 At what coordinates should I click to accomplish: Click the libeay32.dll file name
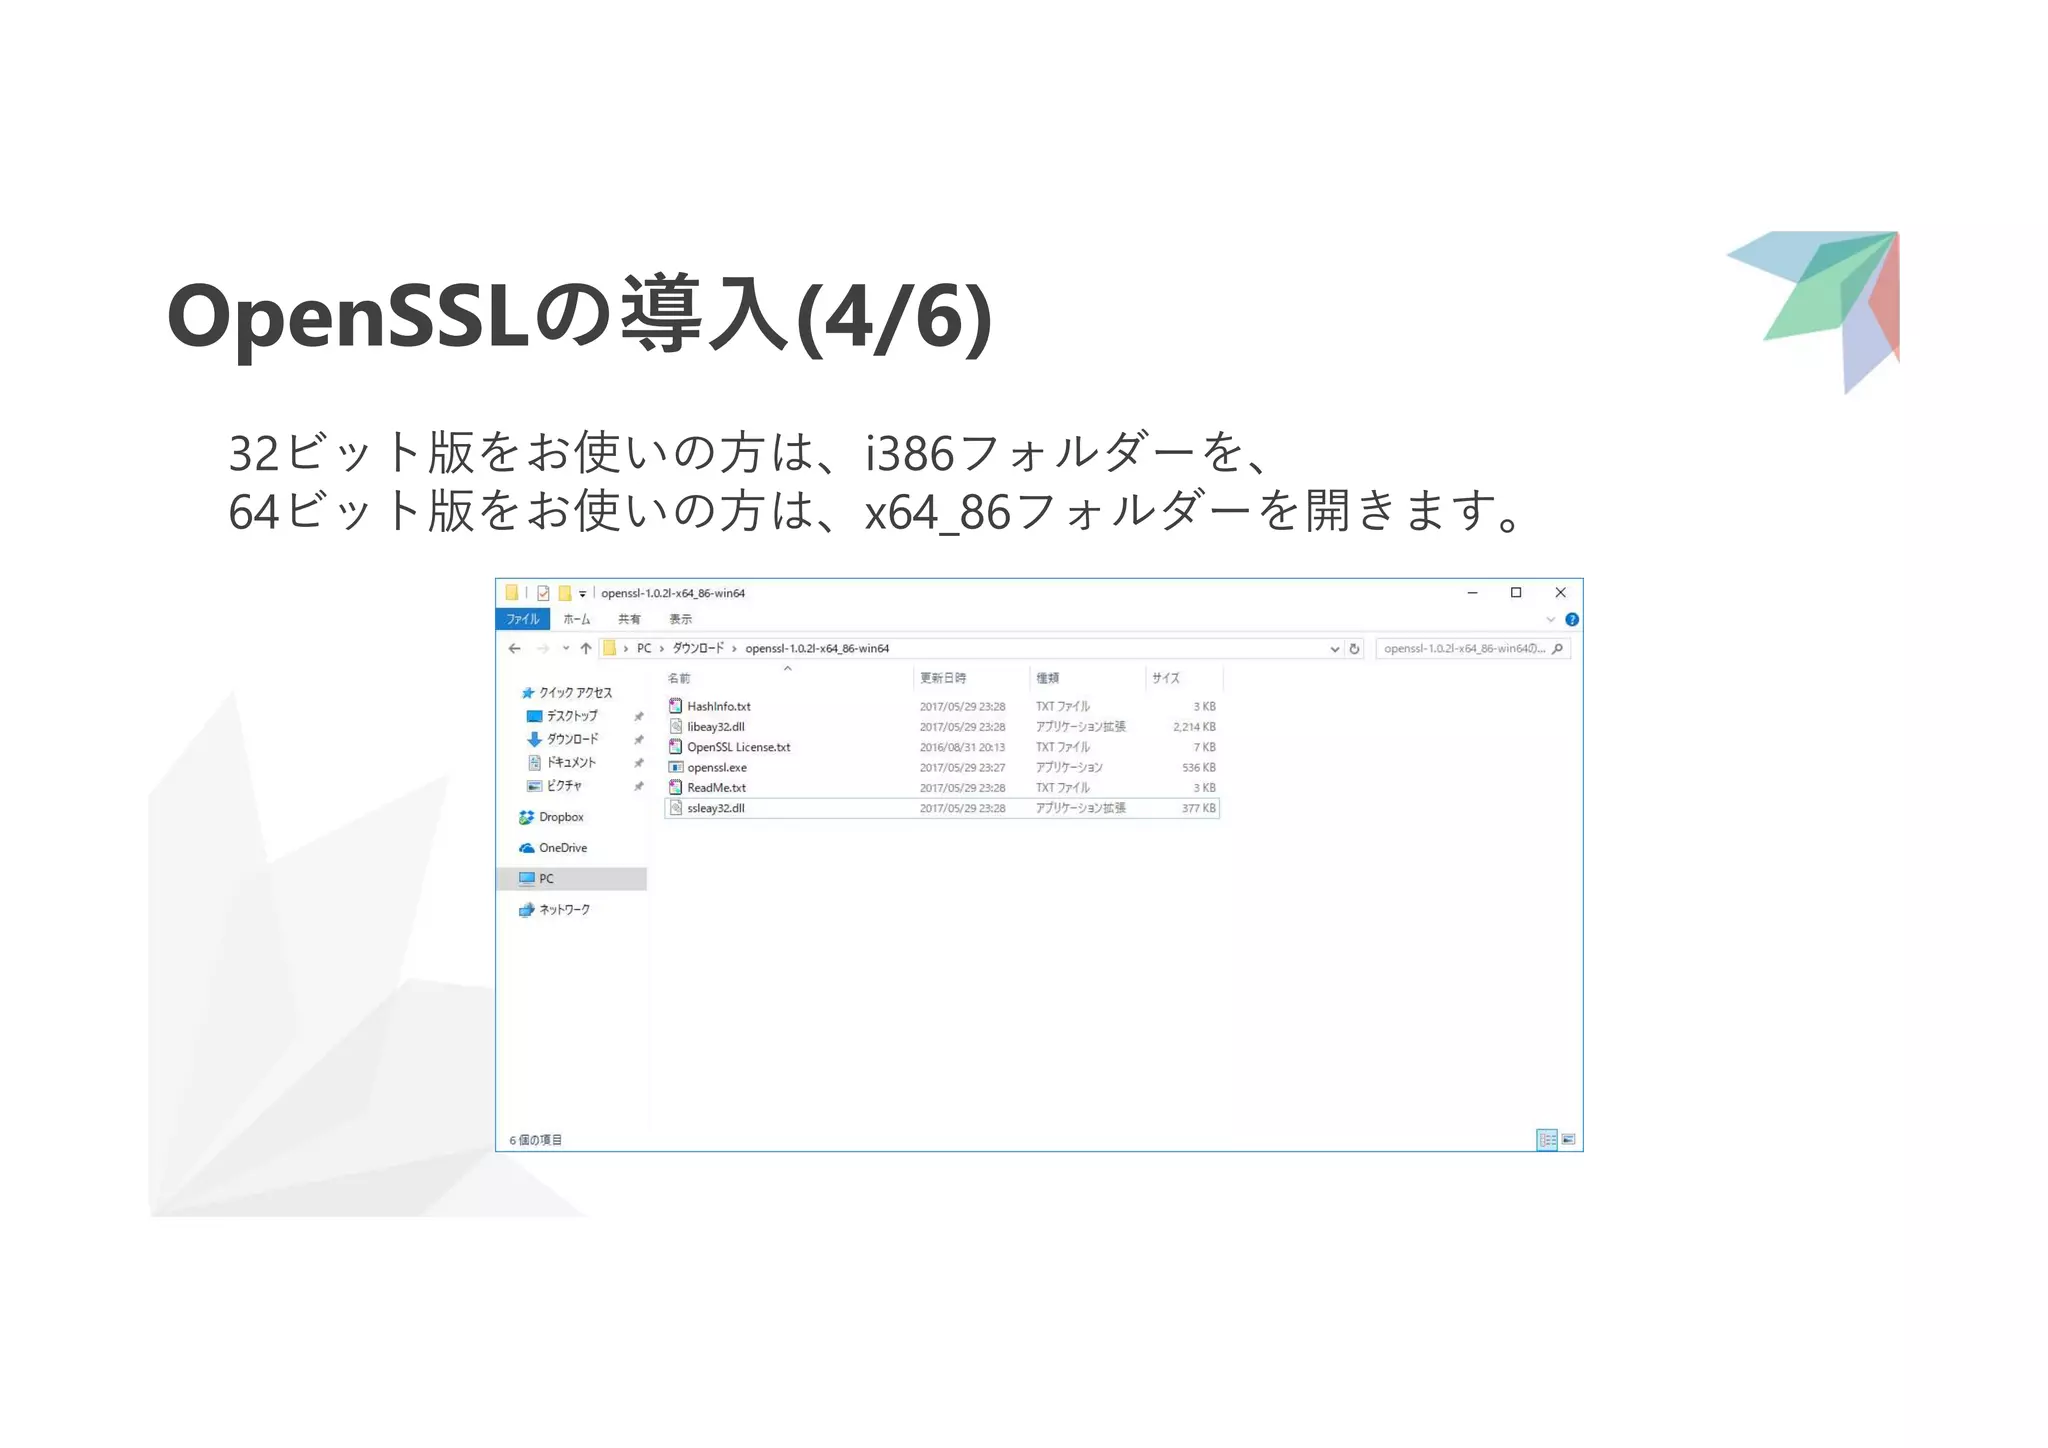716,727
